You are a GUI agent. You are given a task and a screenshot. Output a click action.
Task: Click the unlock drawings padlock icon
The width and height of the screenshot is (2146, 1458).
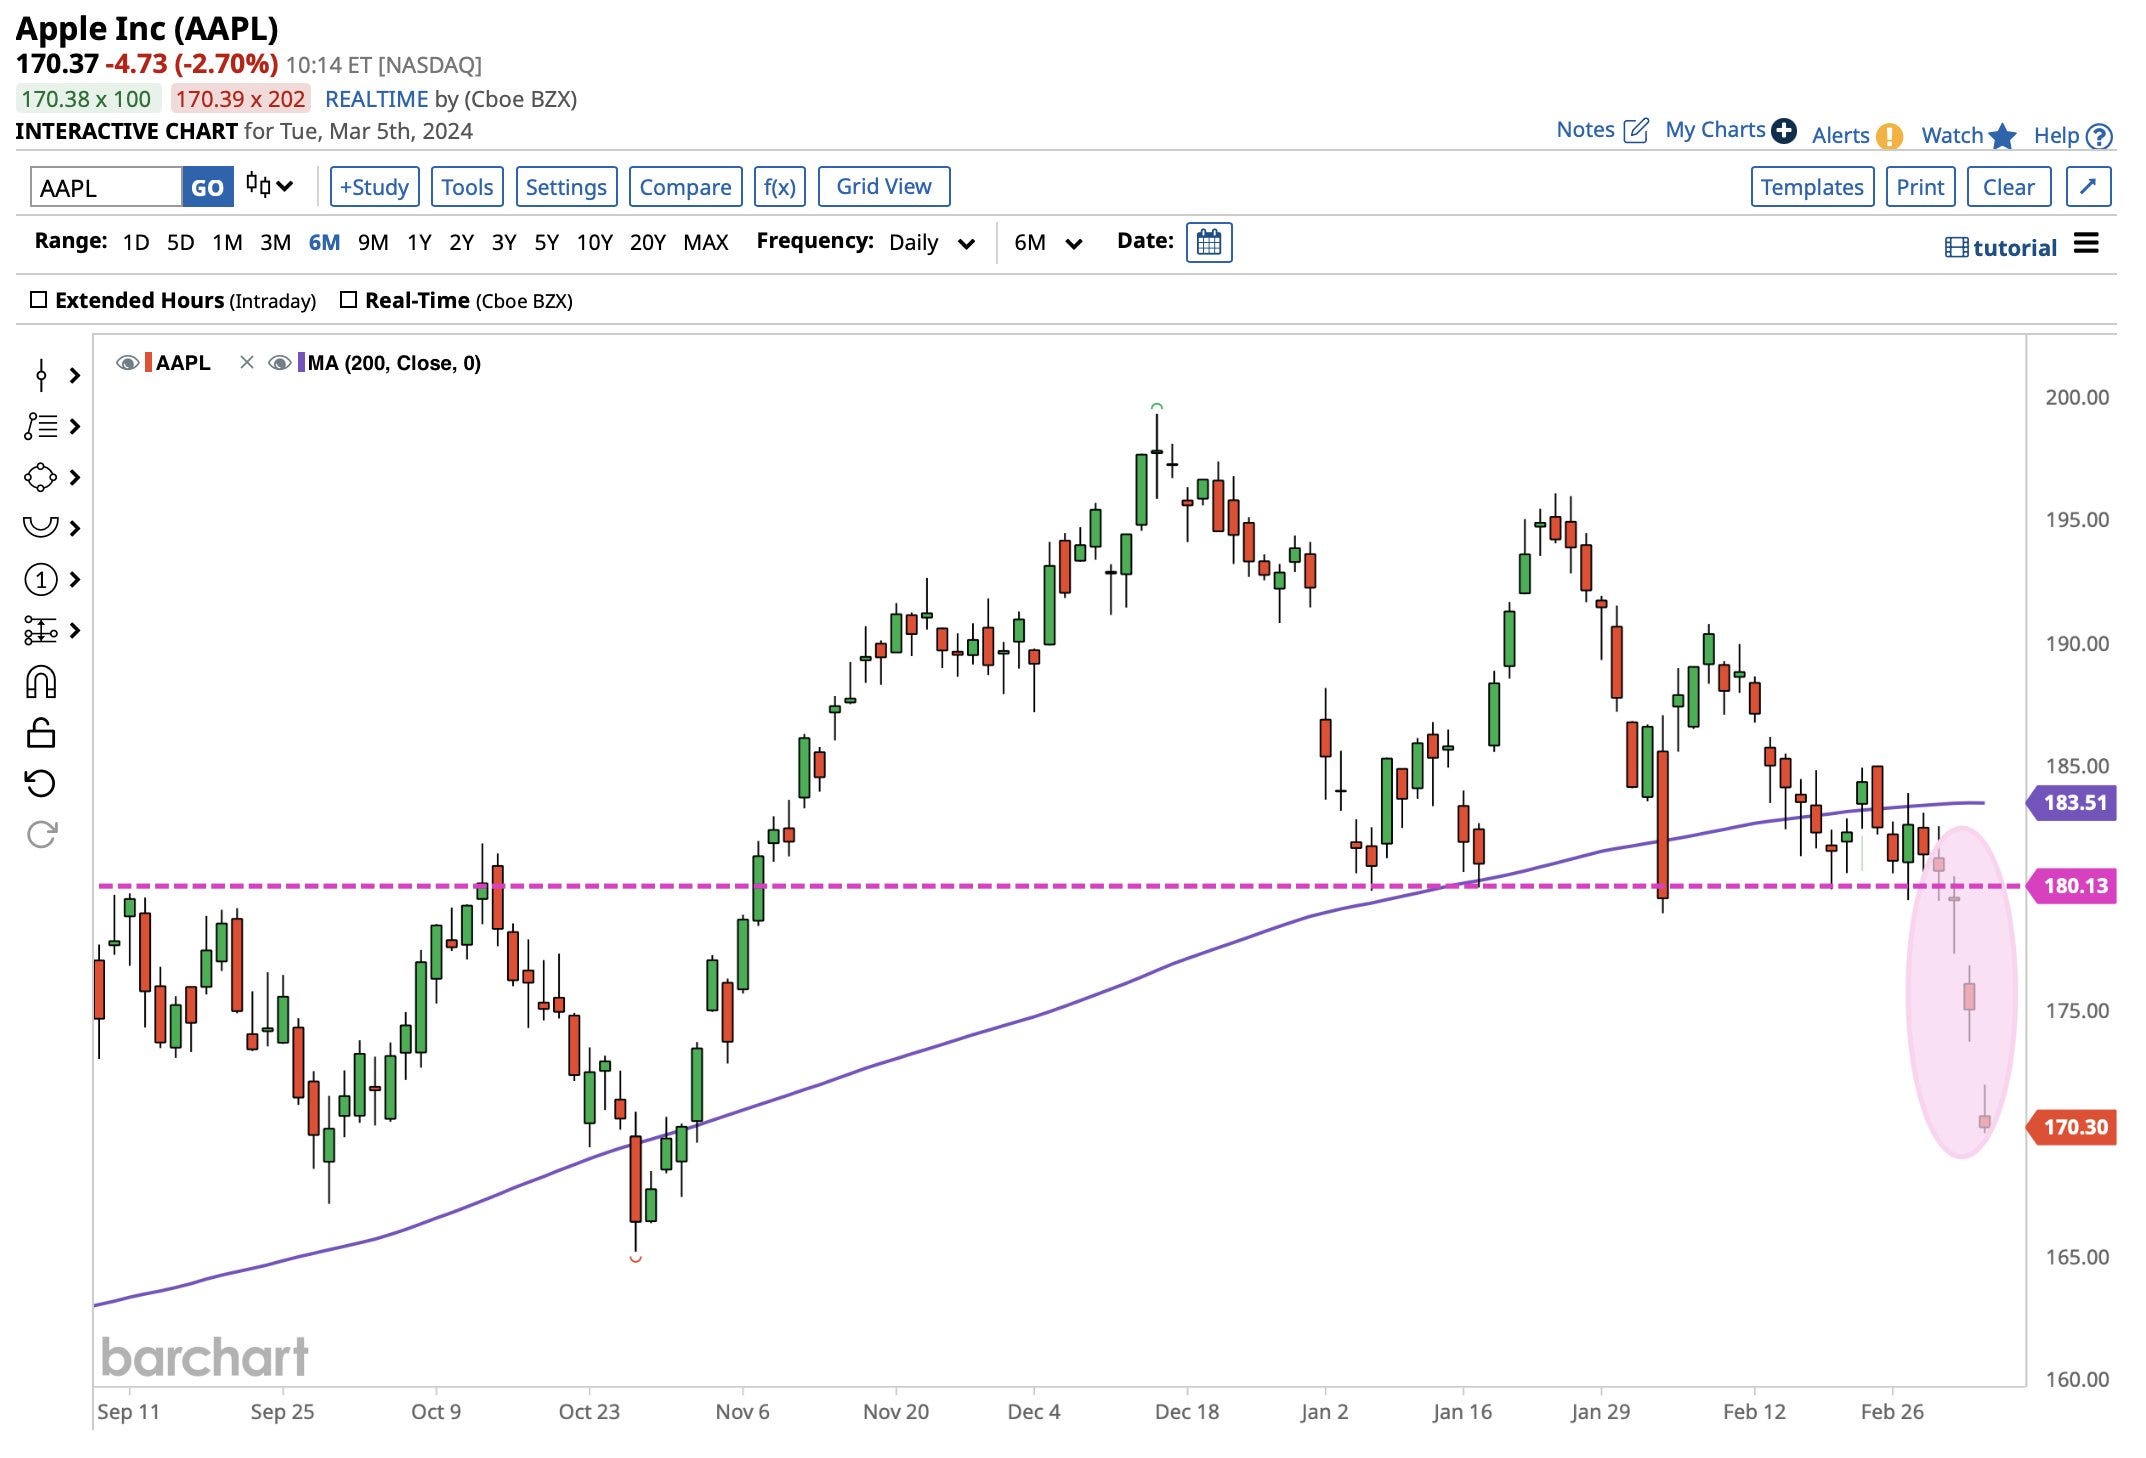pyautogui.click(x=41, y=734)
